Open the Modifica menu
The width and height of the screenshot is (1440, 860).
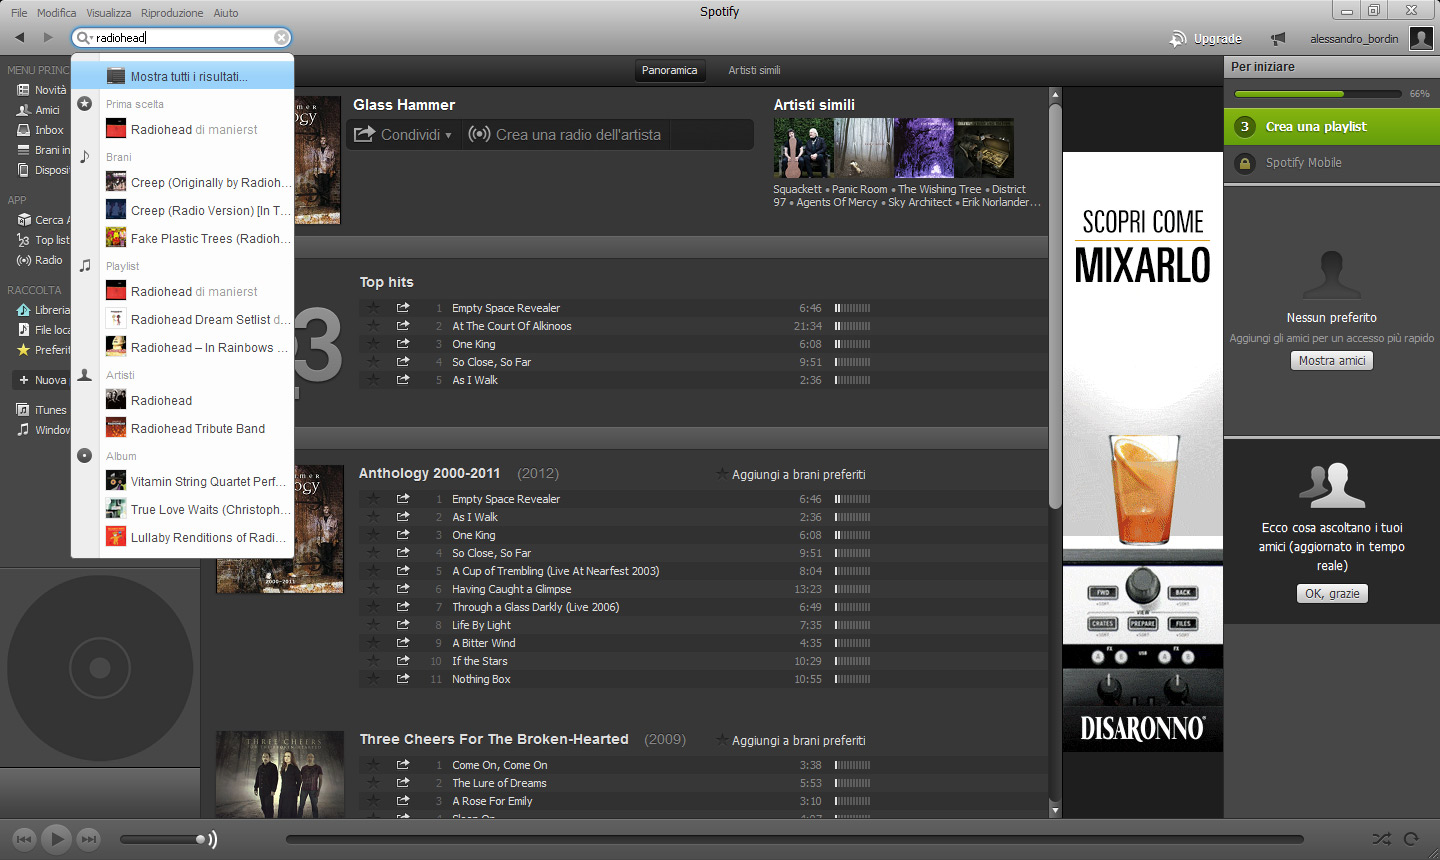click(x=56, y=13)
